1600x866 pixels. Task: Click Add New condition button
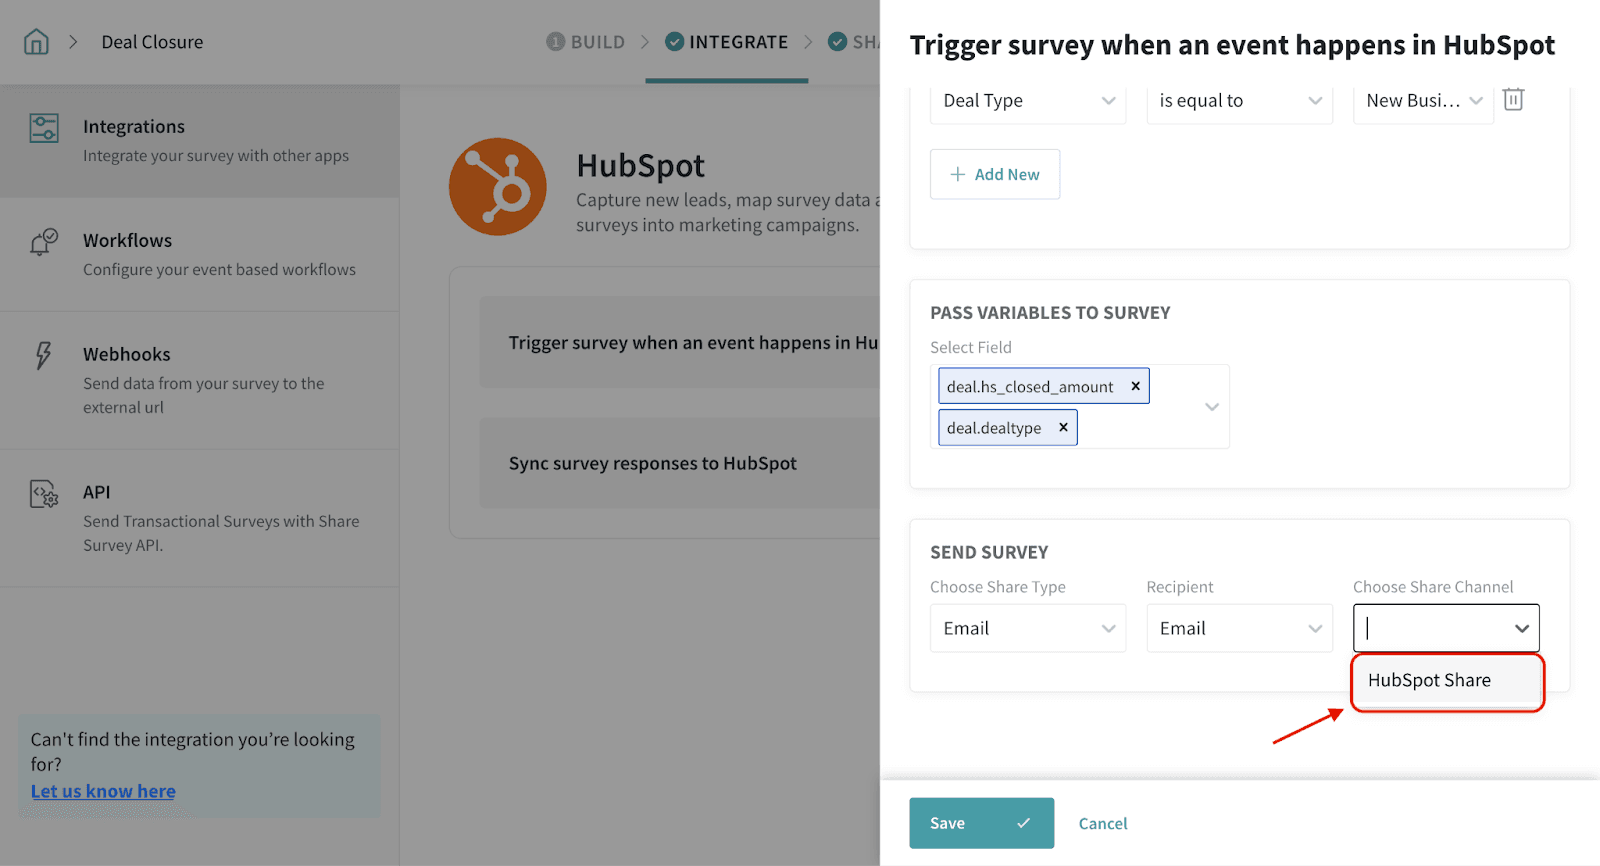point(995,174)
